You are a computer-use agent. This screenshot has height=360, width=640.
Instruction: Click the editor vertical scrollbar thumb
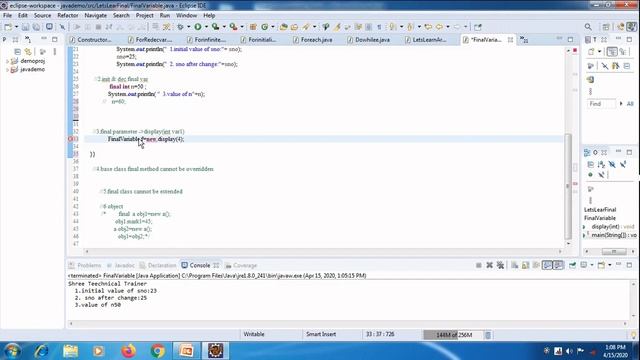[x=568, y=186]
